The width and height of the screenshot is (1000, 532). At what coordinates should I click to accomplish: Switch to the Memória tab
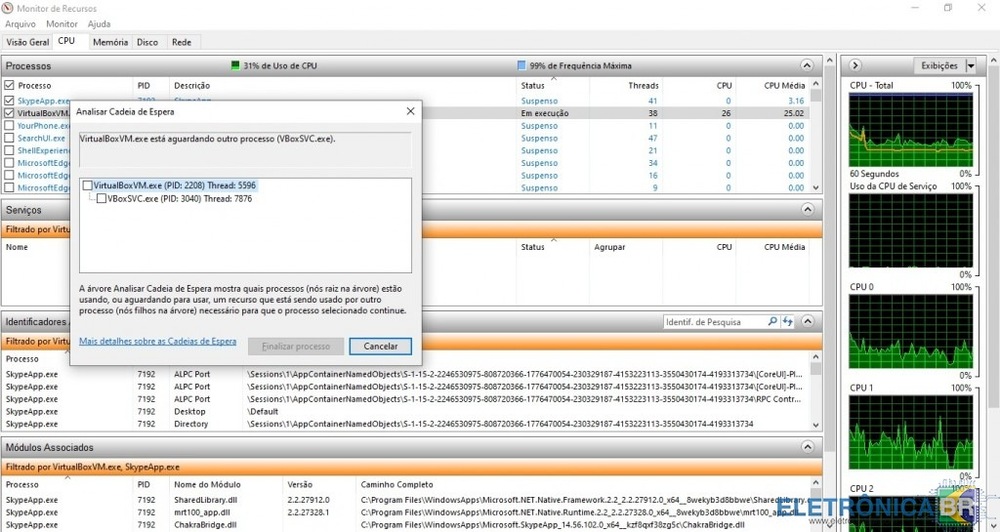(x=110, y=42)
